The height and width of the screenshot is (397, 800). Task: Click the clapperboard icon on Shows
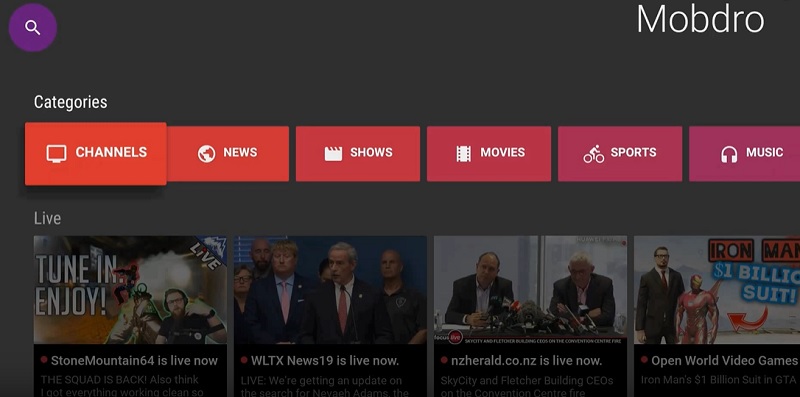pos(333,153)
